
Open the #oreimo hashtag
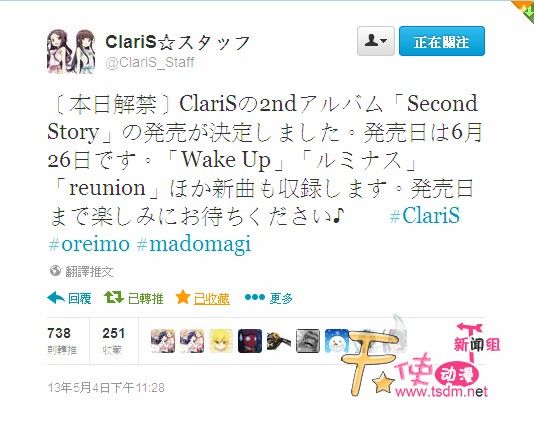coord(89,244)
